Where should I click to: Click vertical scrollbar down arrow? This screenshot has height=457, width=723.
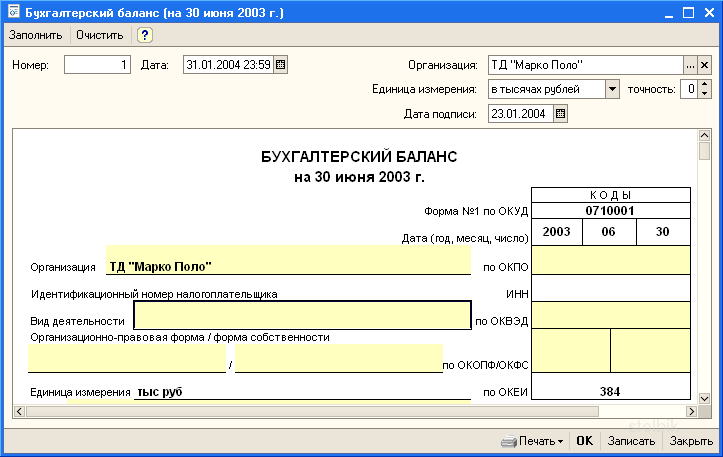704,398
